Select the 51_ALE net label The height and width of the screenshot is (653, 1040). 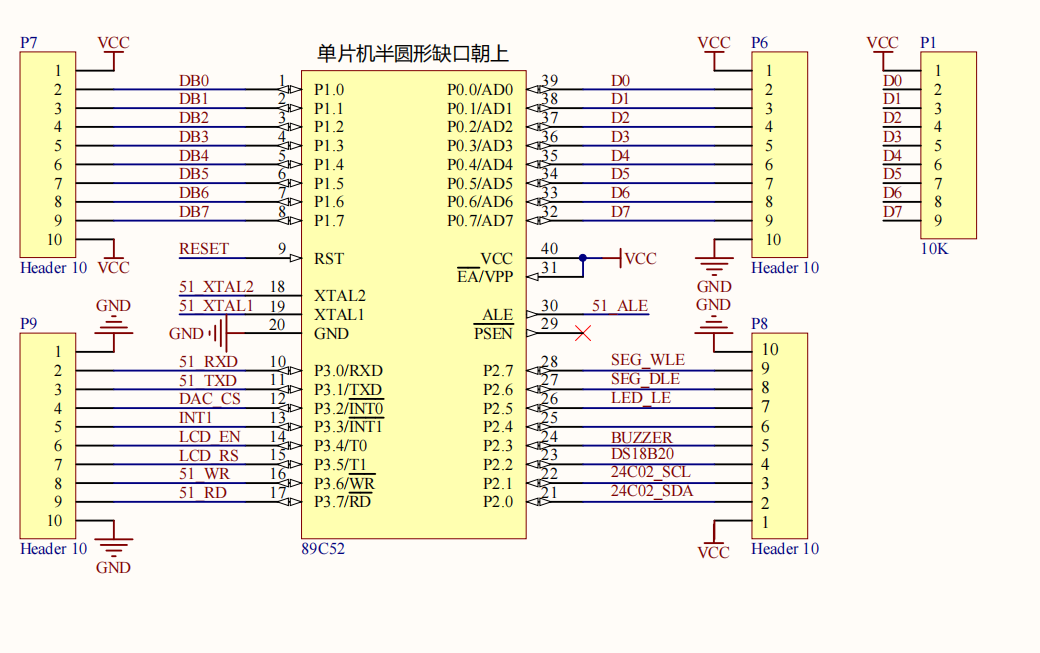tap(620, 306)
